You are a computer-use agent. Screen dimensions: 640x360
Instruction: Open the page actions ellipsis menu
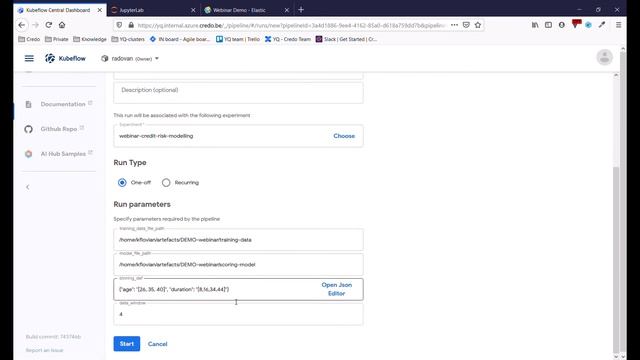[x=454, y=25]
